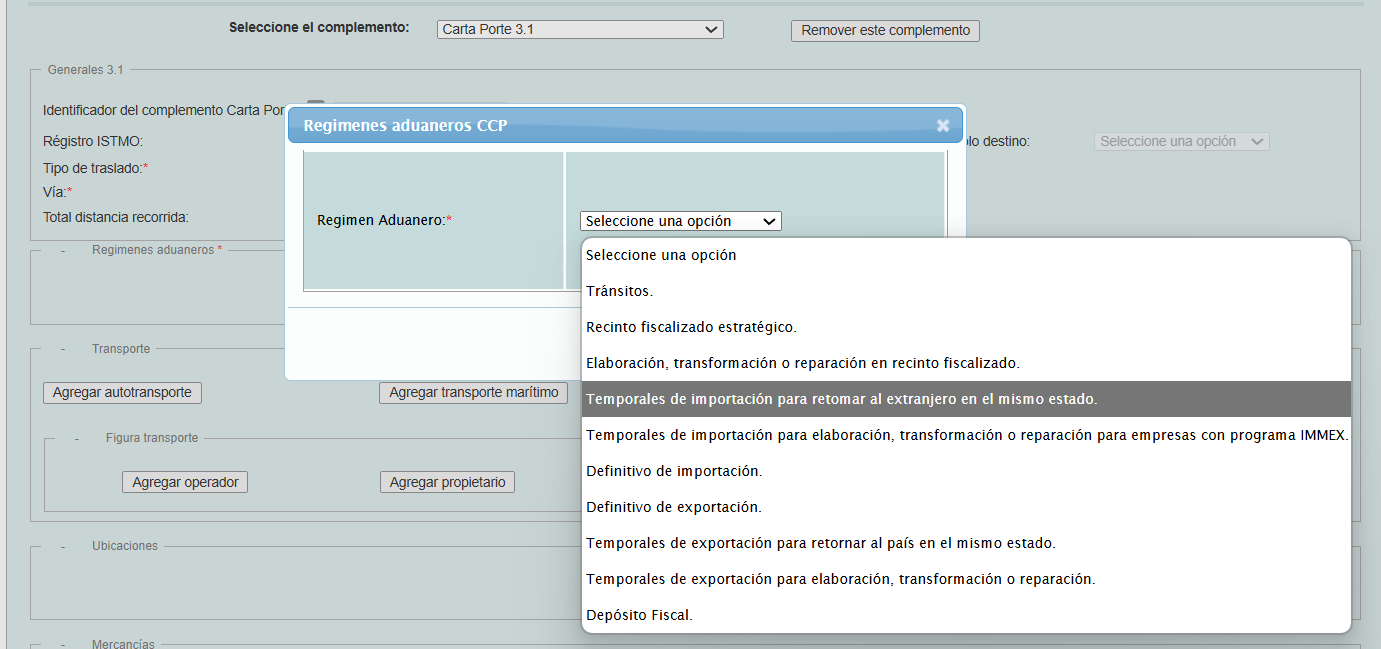Viewport: 1381px width, 649px height.
Task: Click Agregar operador button
Action: click(x=184, y=483)
